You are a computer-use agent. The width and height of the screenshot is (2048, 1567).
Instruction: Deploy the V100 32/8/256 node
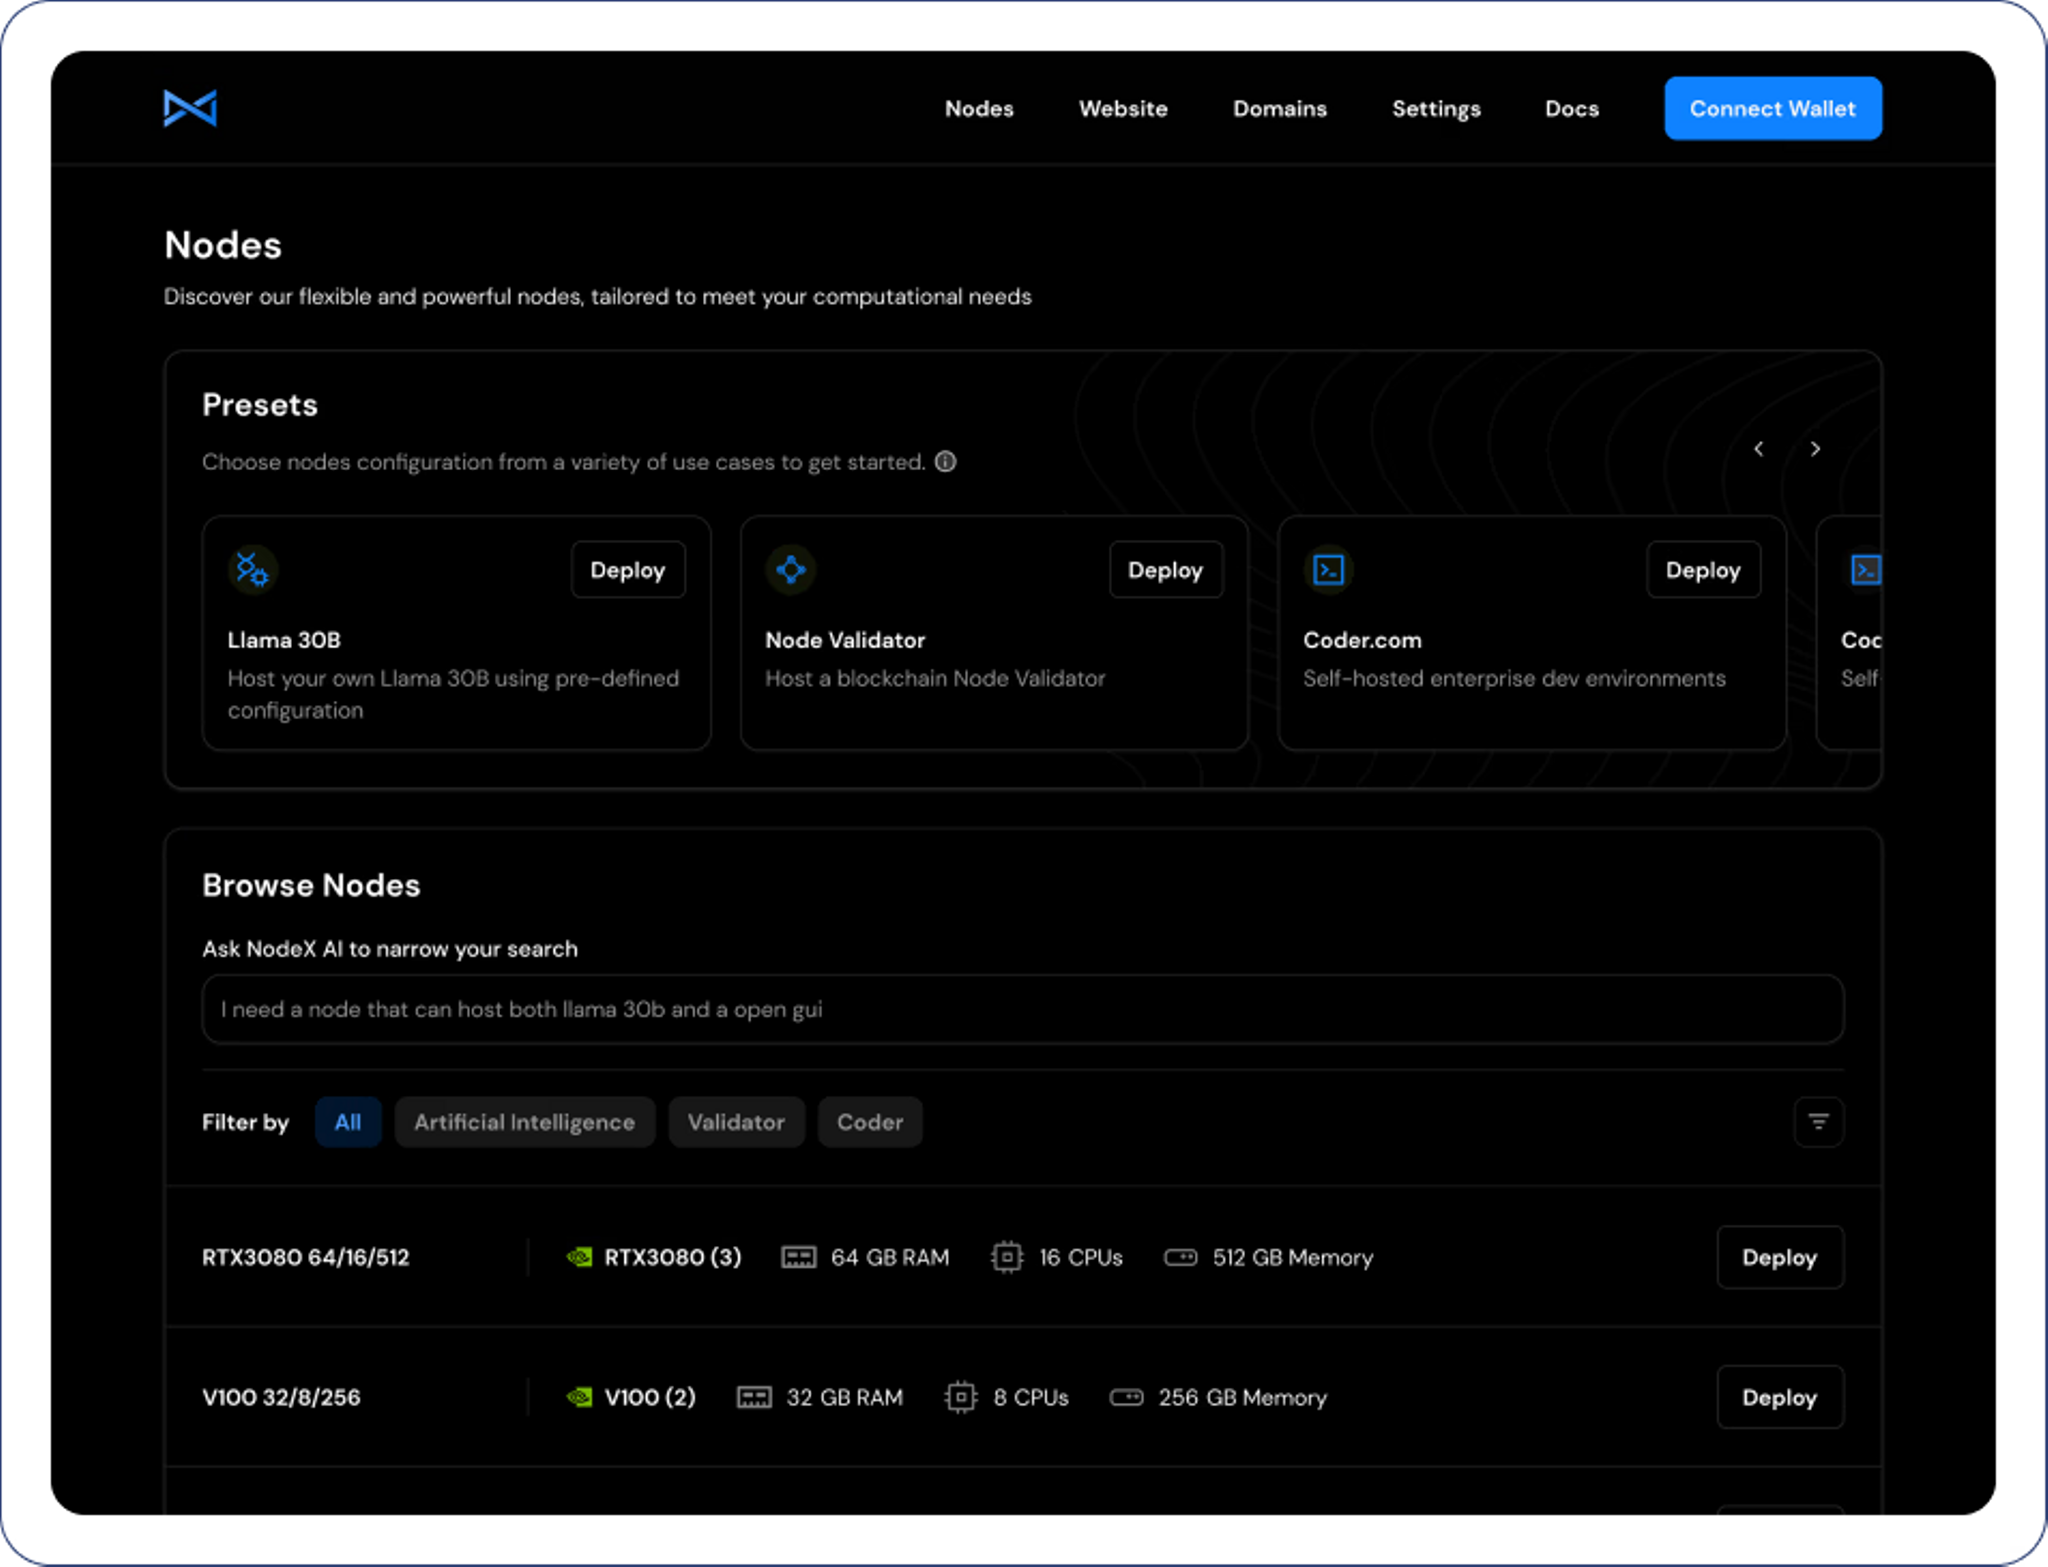tap(1780, 1397)
